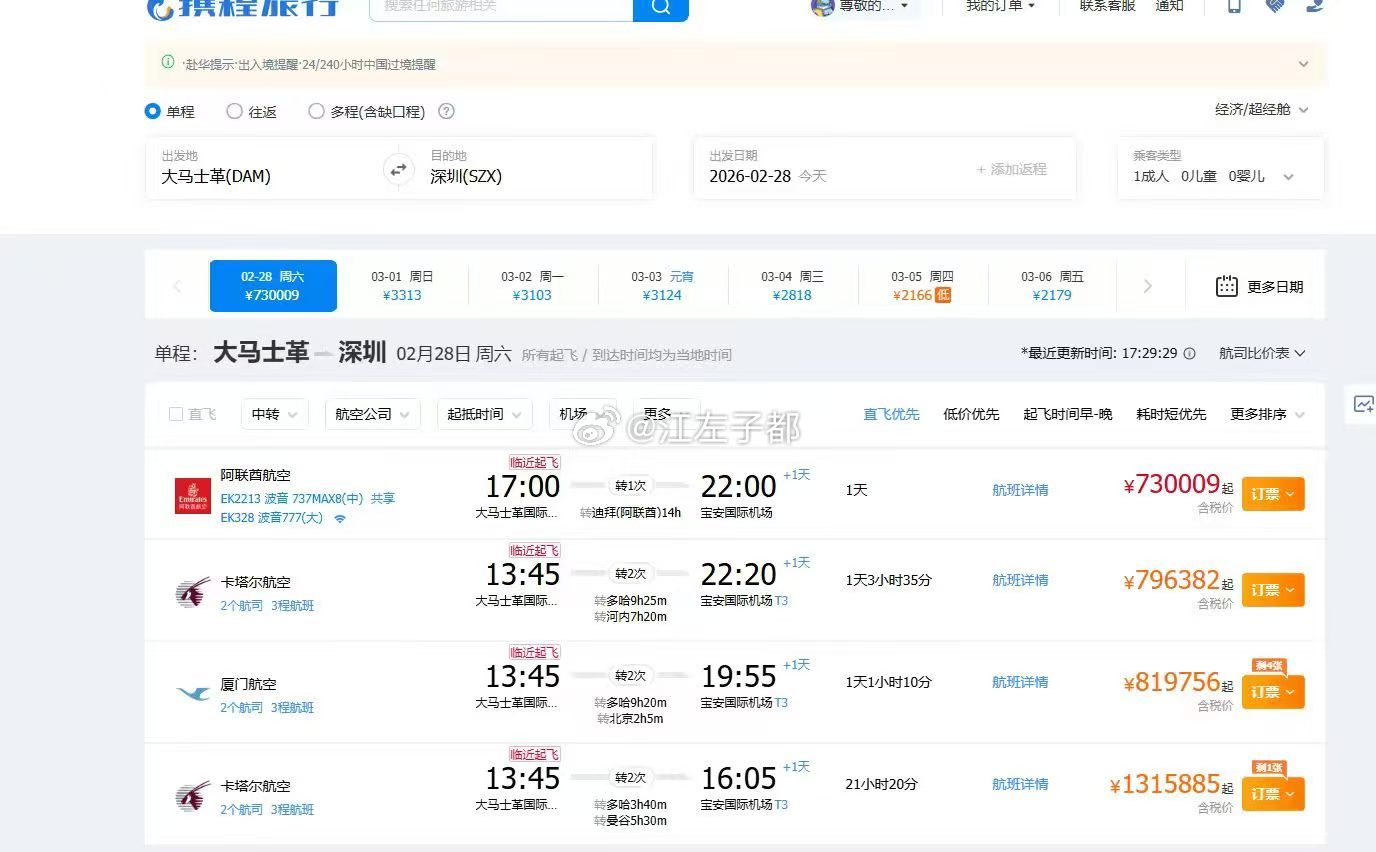Click the Emirates airline logo

[193, 496]
